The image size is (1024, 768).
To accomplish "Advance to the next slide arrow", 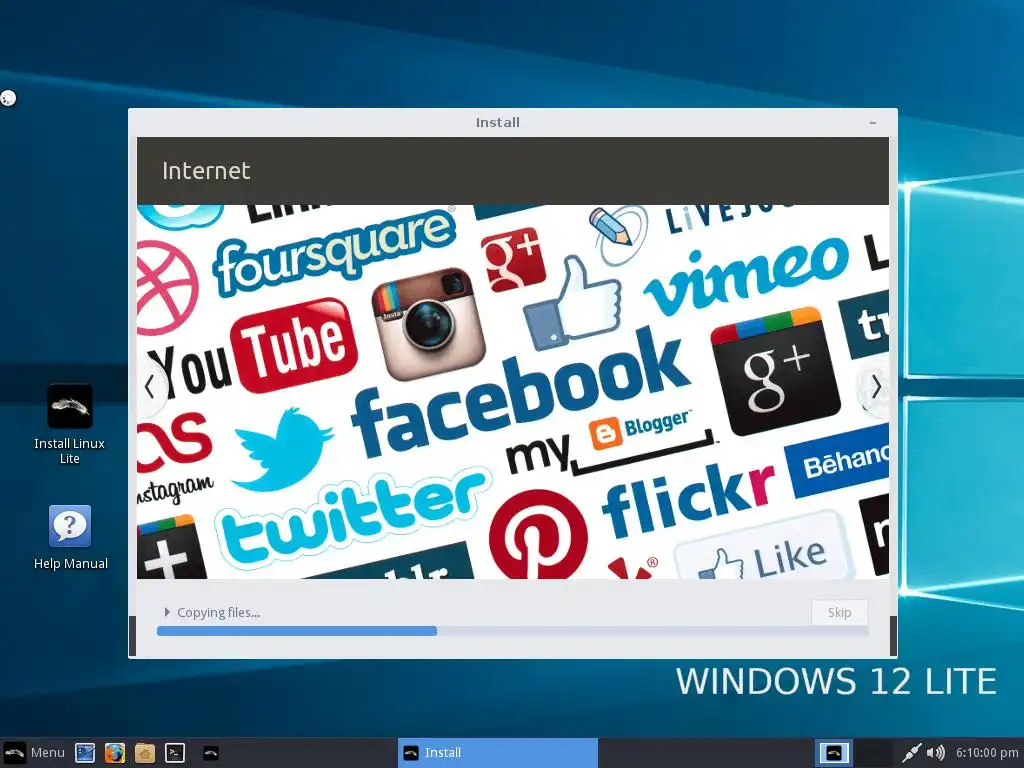I will point(876,387).
